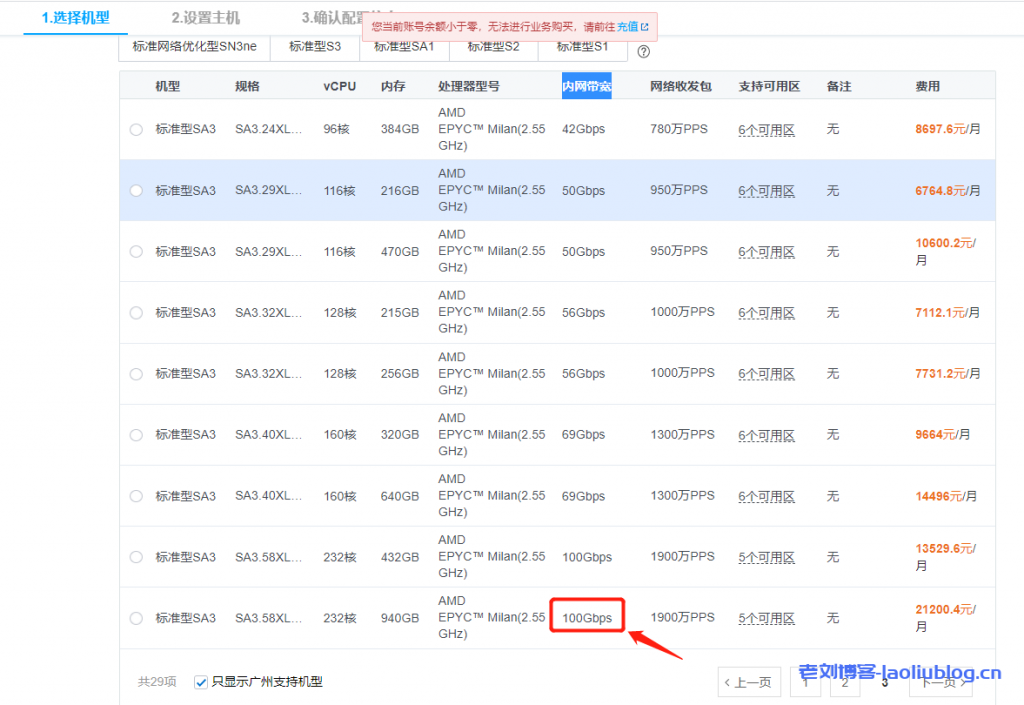Go to page 2 in pagination

(x=844, y=682)
